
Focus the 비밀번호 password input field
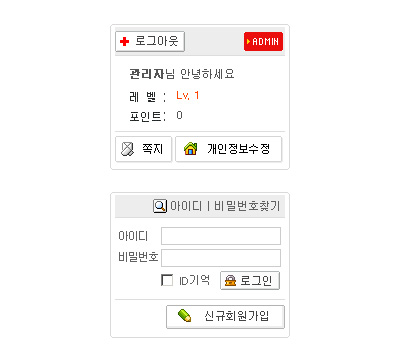(x=221, y=258)
